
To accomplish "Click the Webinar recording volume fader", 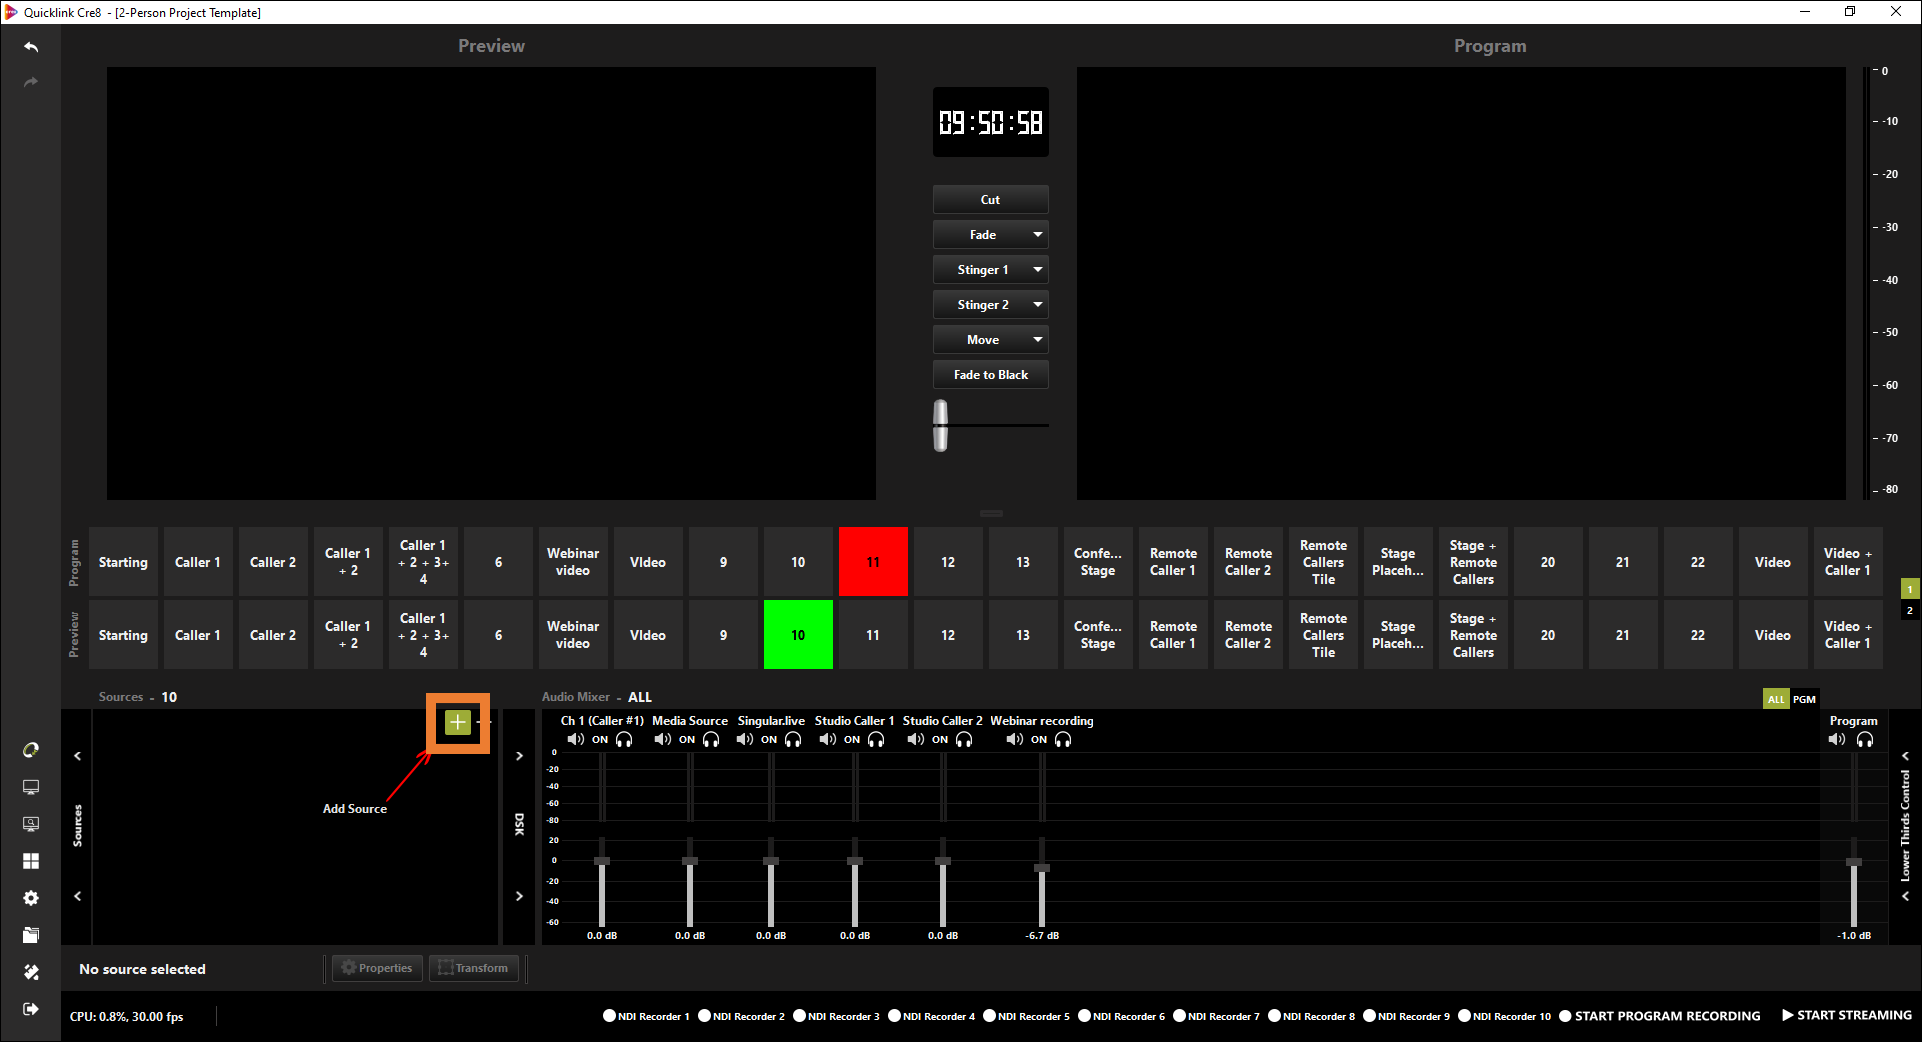I will [1042, 868].
